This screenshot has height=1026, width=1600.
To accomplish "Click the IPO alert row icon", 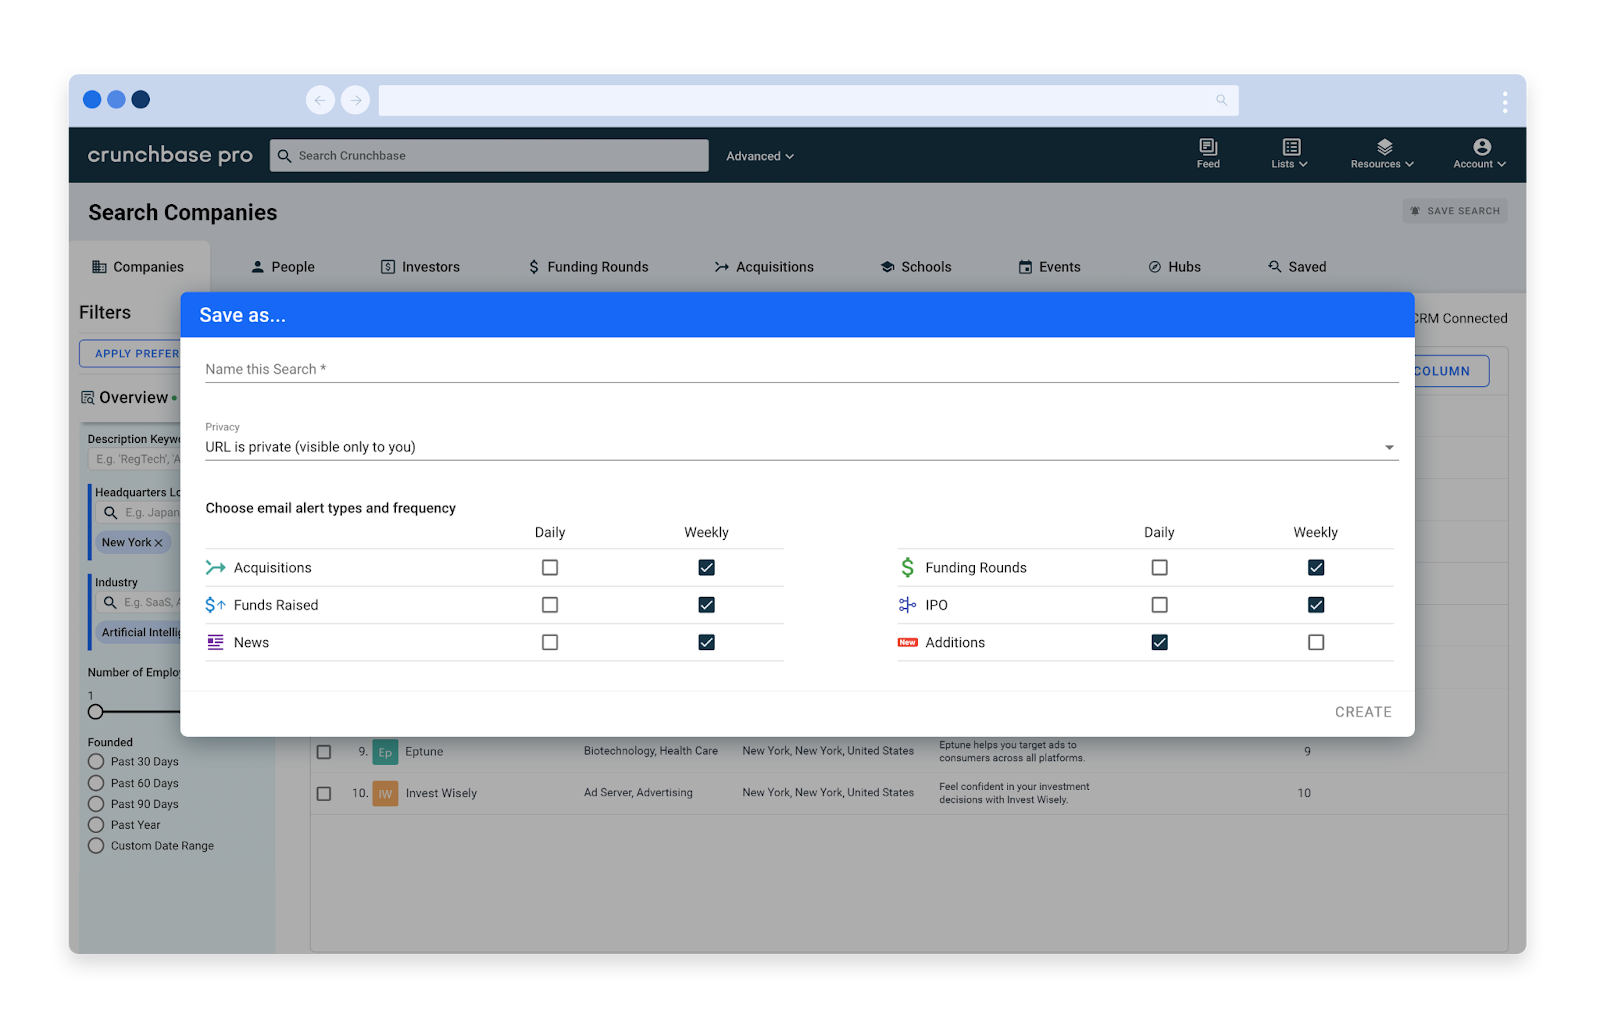I will click(x=907, y=605).
